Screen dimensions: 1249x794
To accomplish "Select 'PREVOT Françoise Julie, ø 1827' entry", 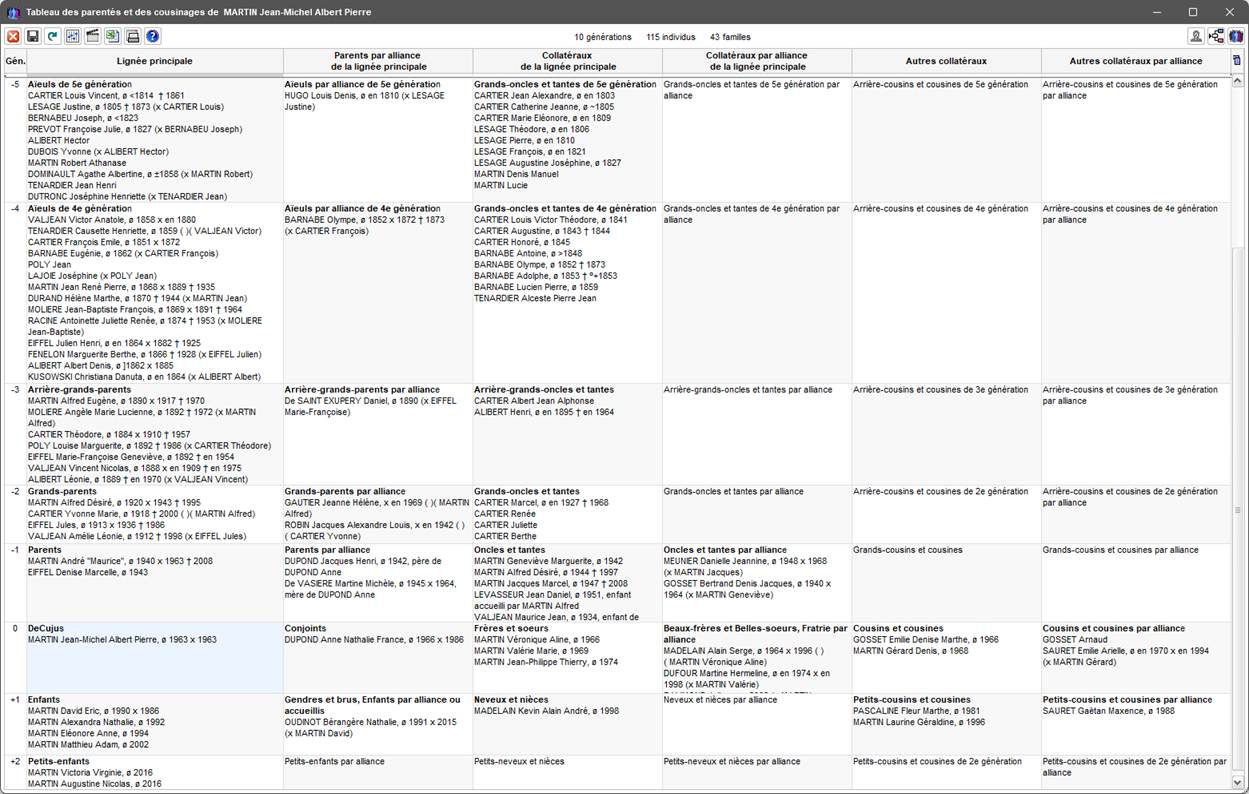I will tap(135, 129).
